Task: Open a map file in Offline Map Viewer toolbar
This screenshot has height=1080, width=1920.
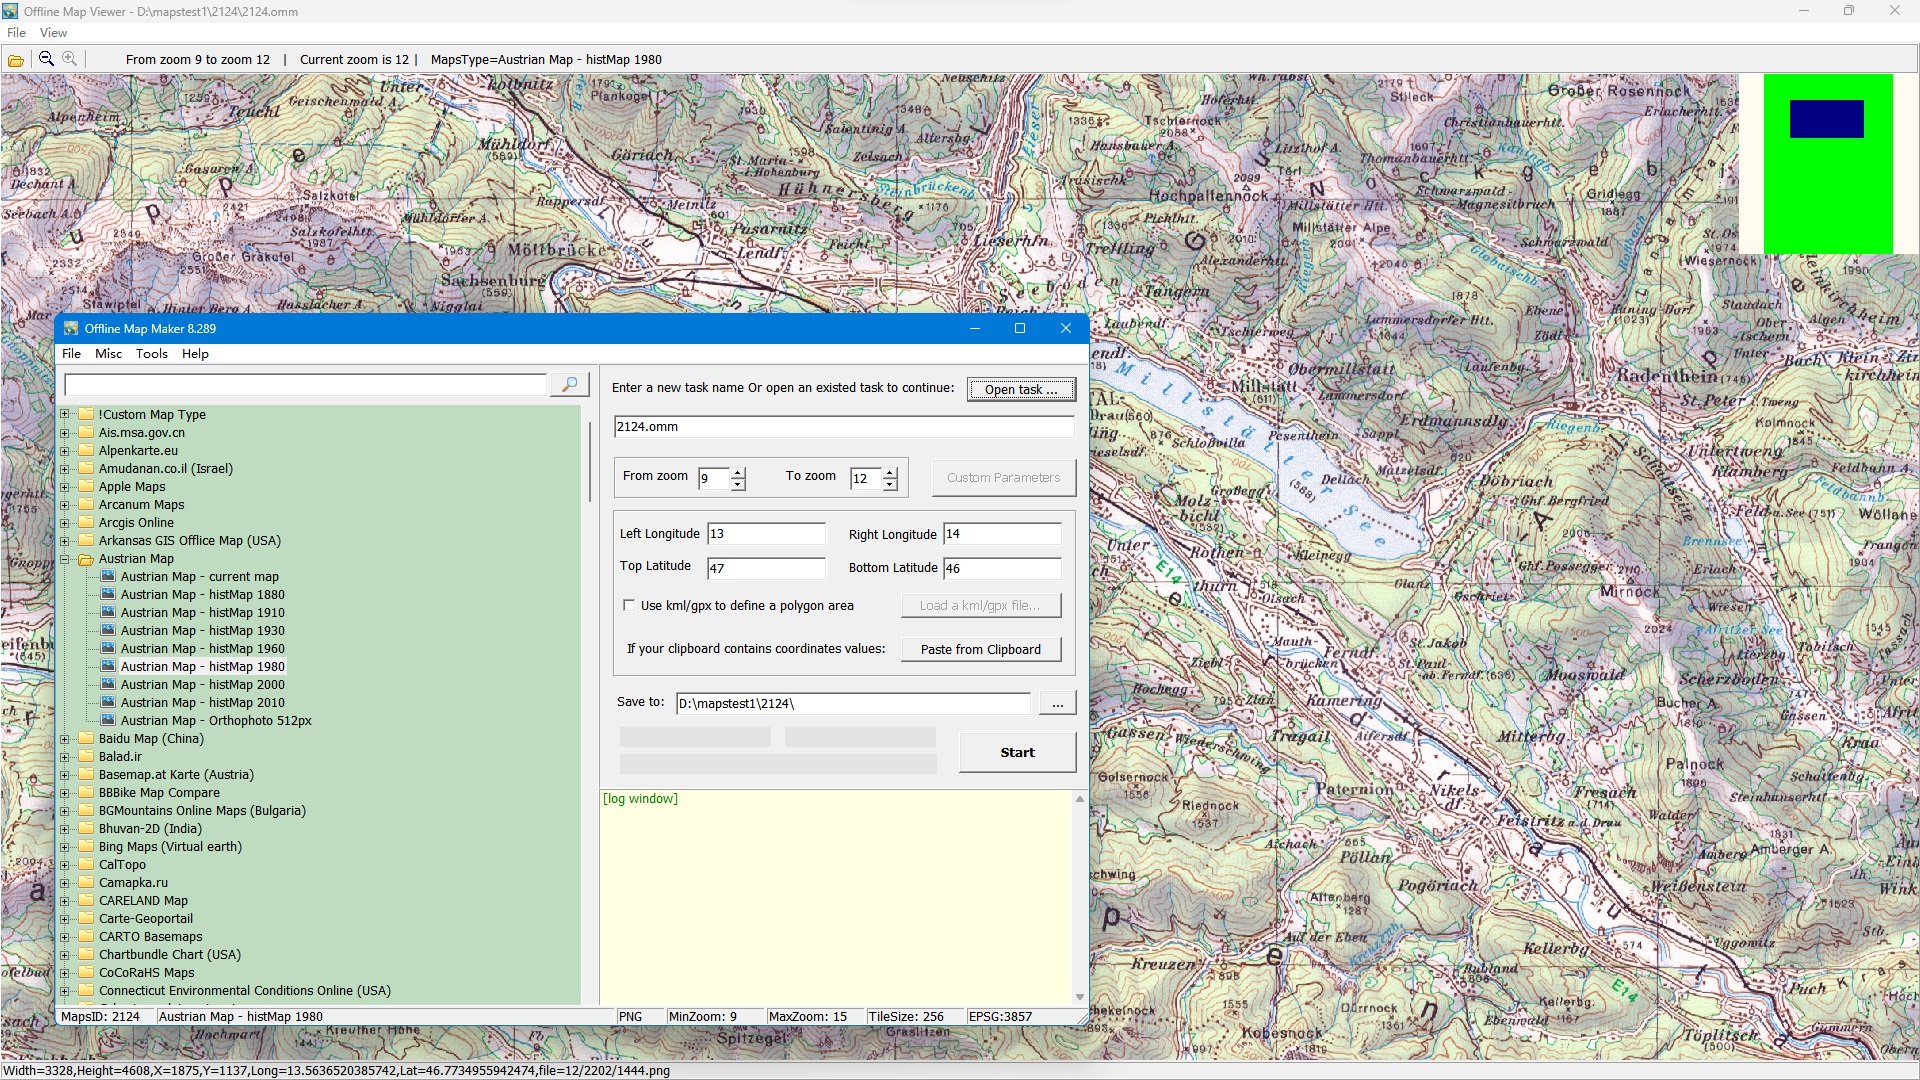Action: tap(16, 60)
